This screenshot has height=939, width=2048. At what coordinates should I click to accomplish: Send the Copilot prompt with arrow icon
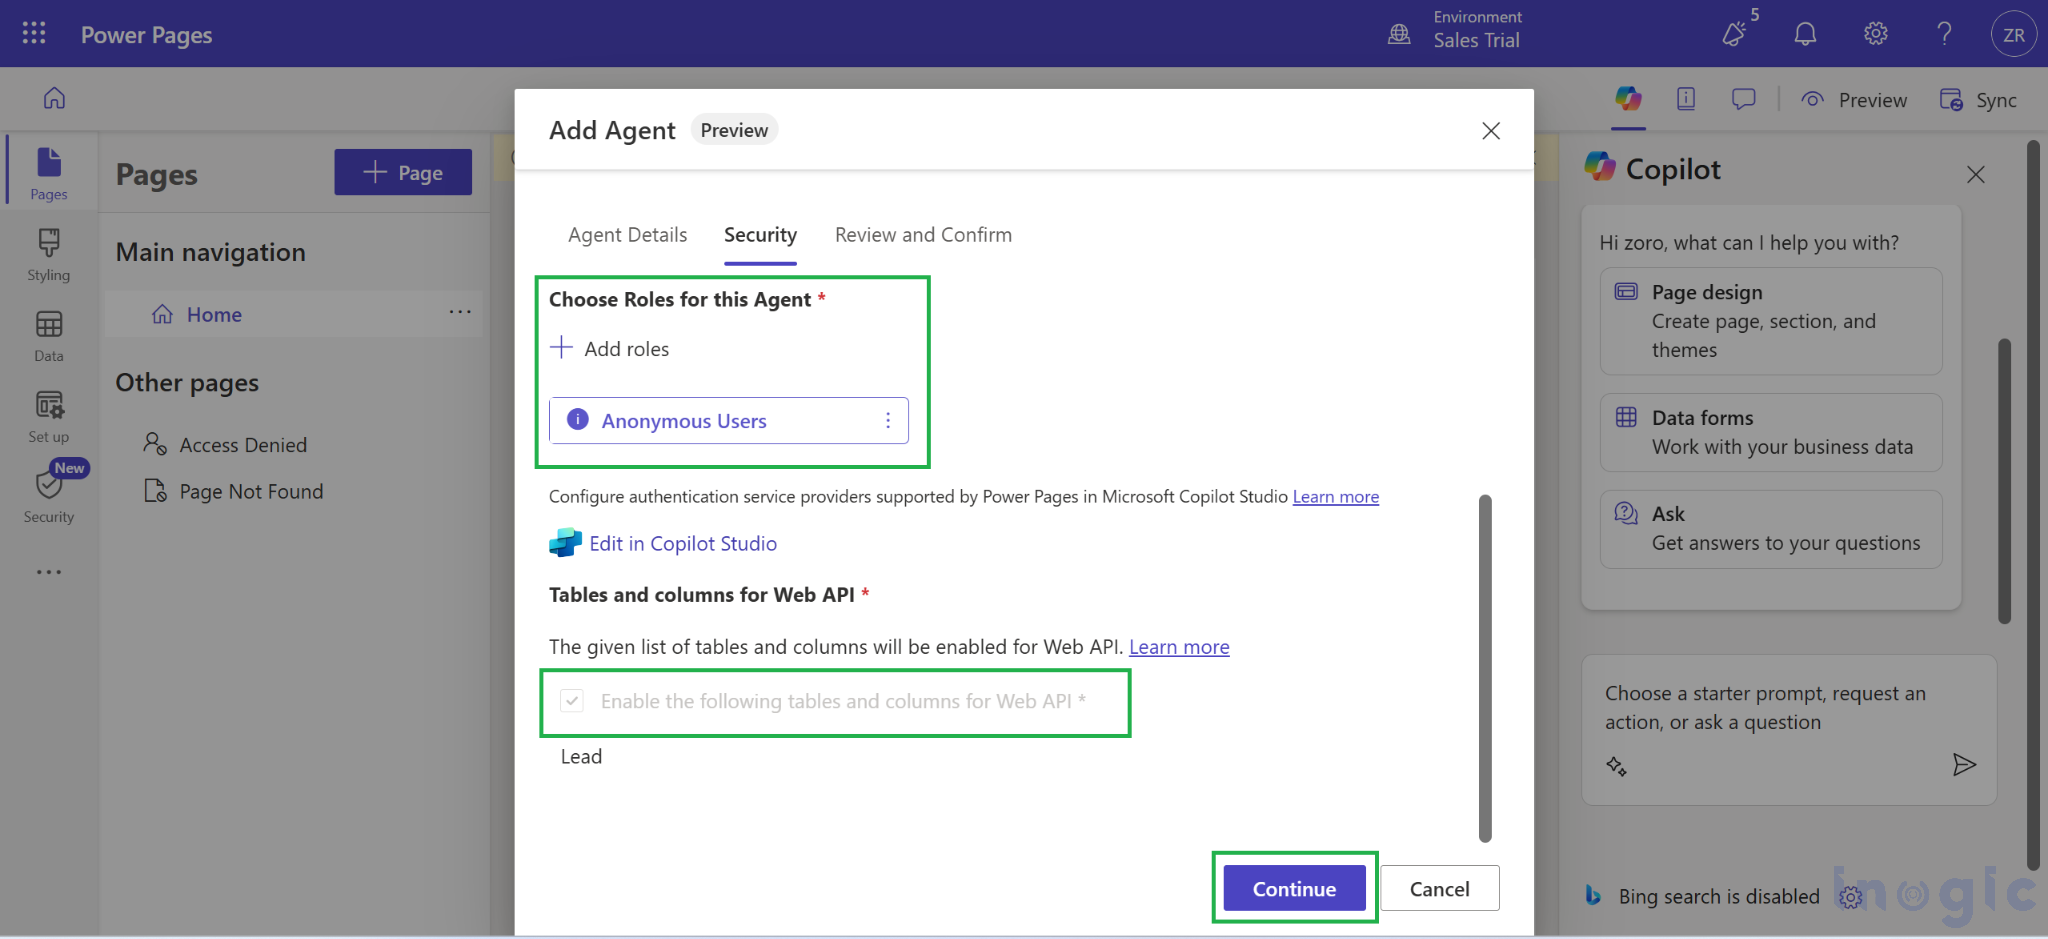1964,765
